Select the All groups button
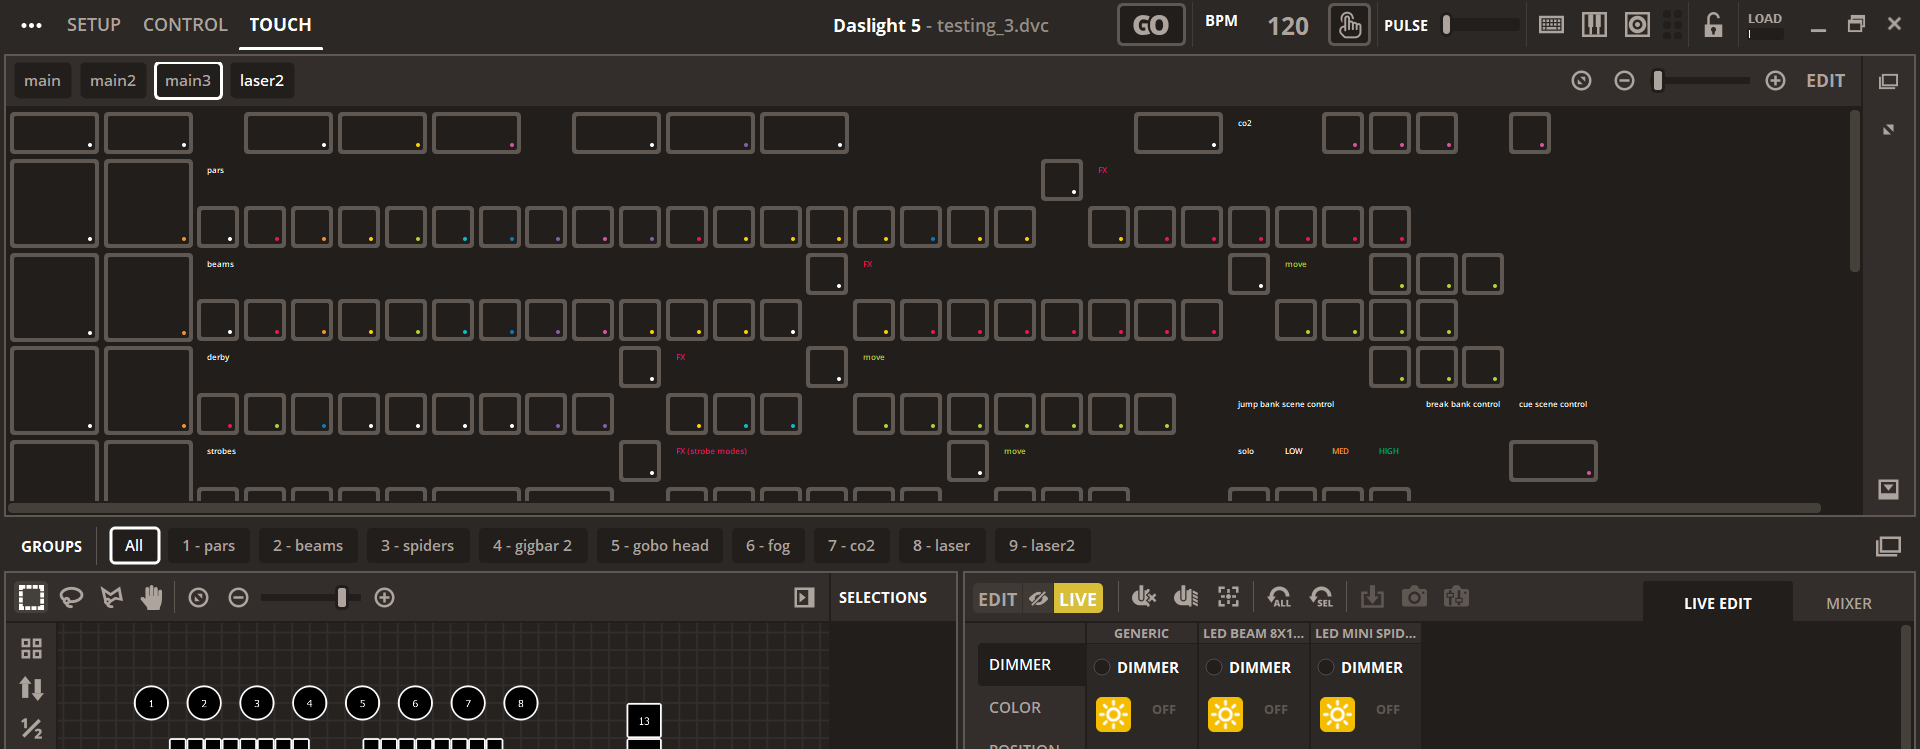The height and width of the screenshot is (749, 1920). pyautogui.click(x=134, y=546)
